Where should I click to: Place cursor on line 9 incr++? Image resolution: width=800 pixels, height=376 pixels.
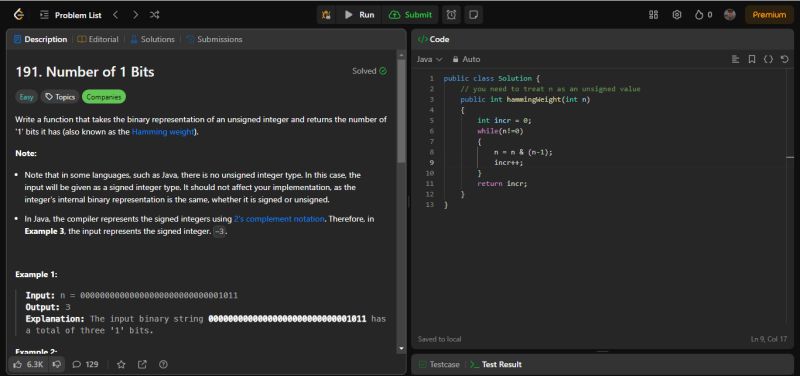509,162
